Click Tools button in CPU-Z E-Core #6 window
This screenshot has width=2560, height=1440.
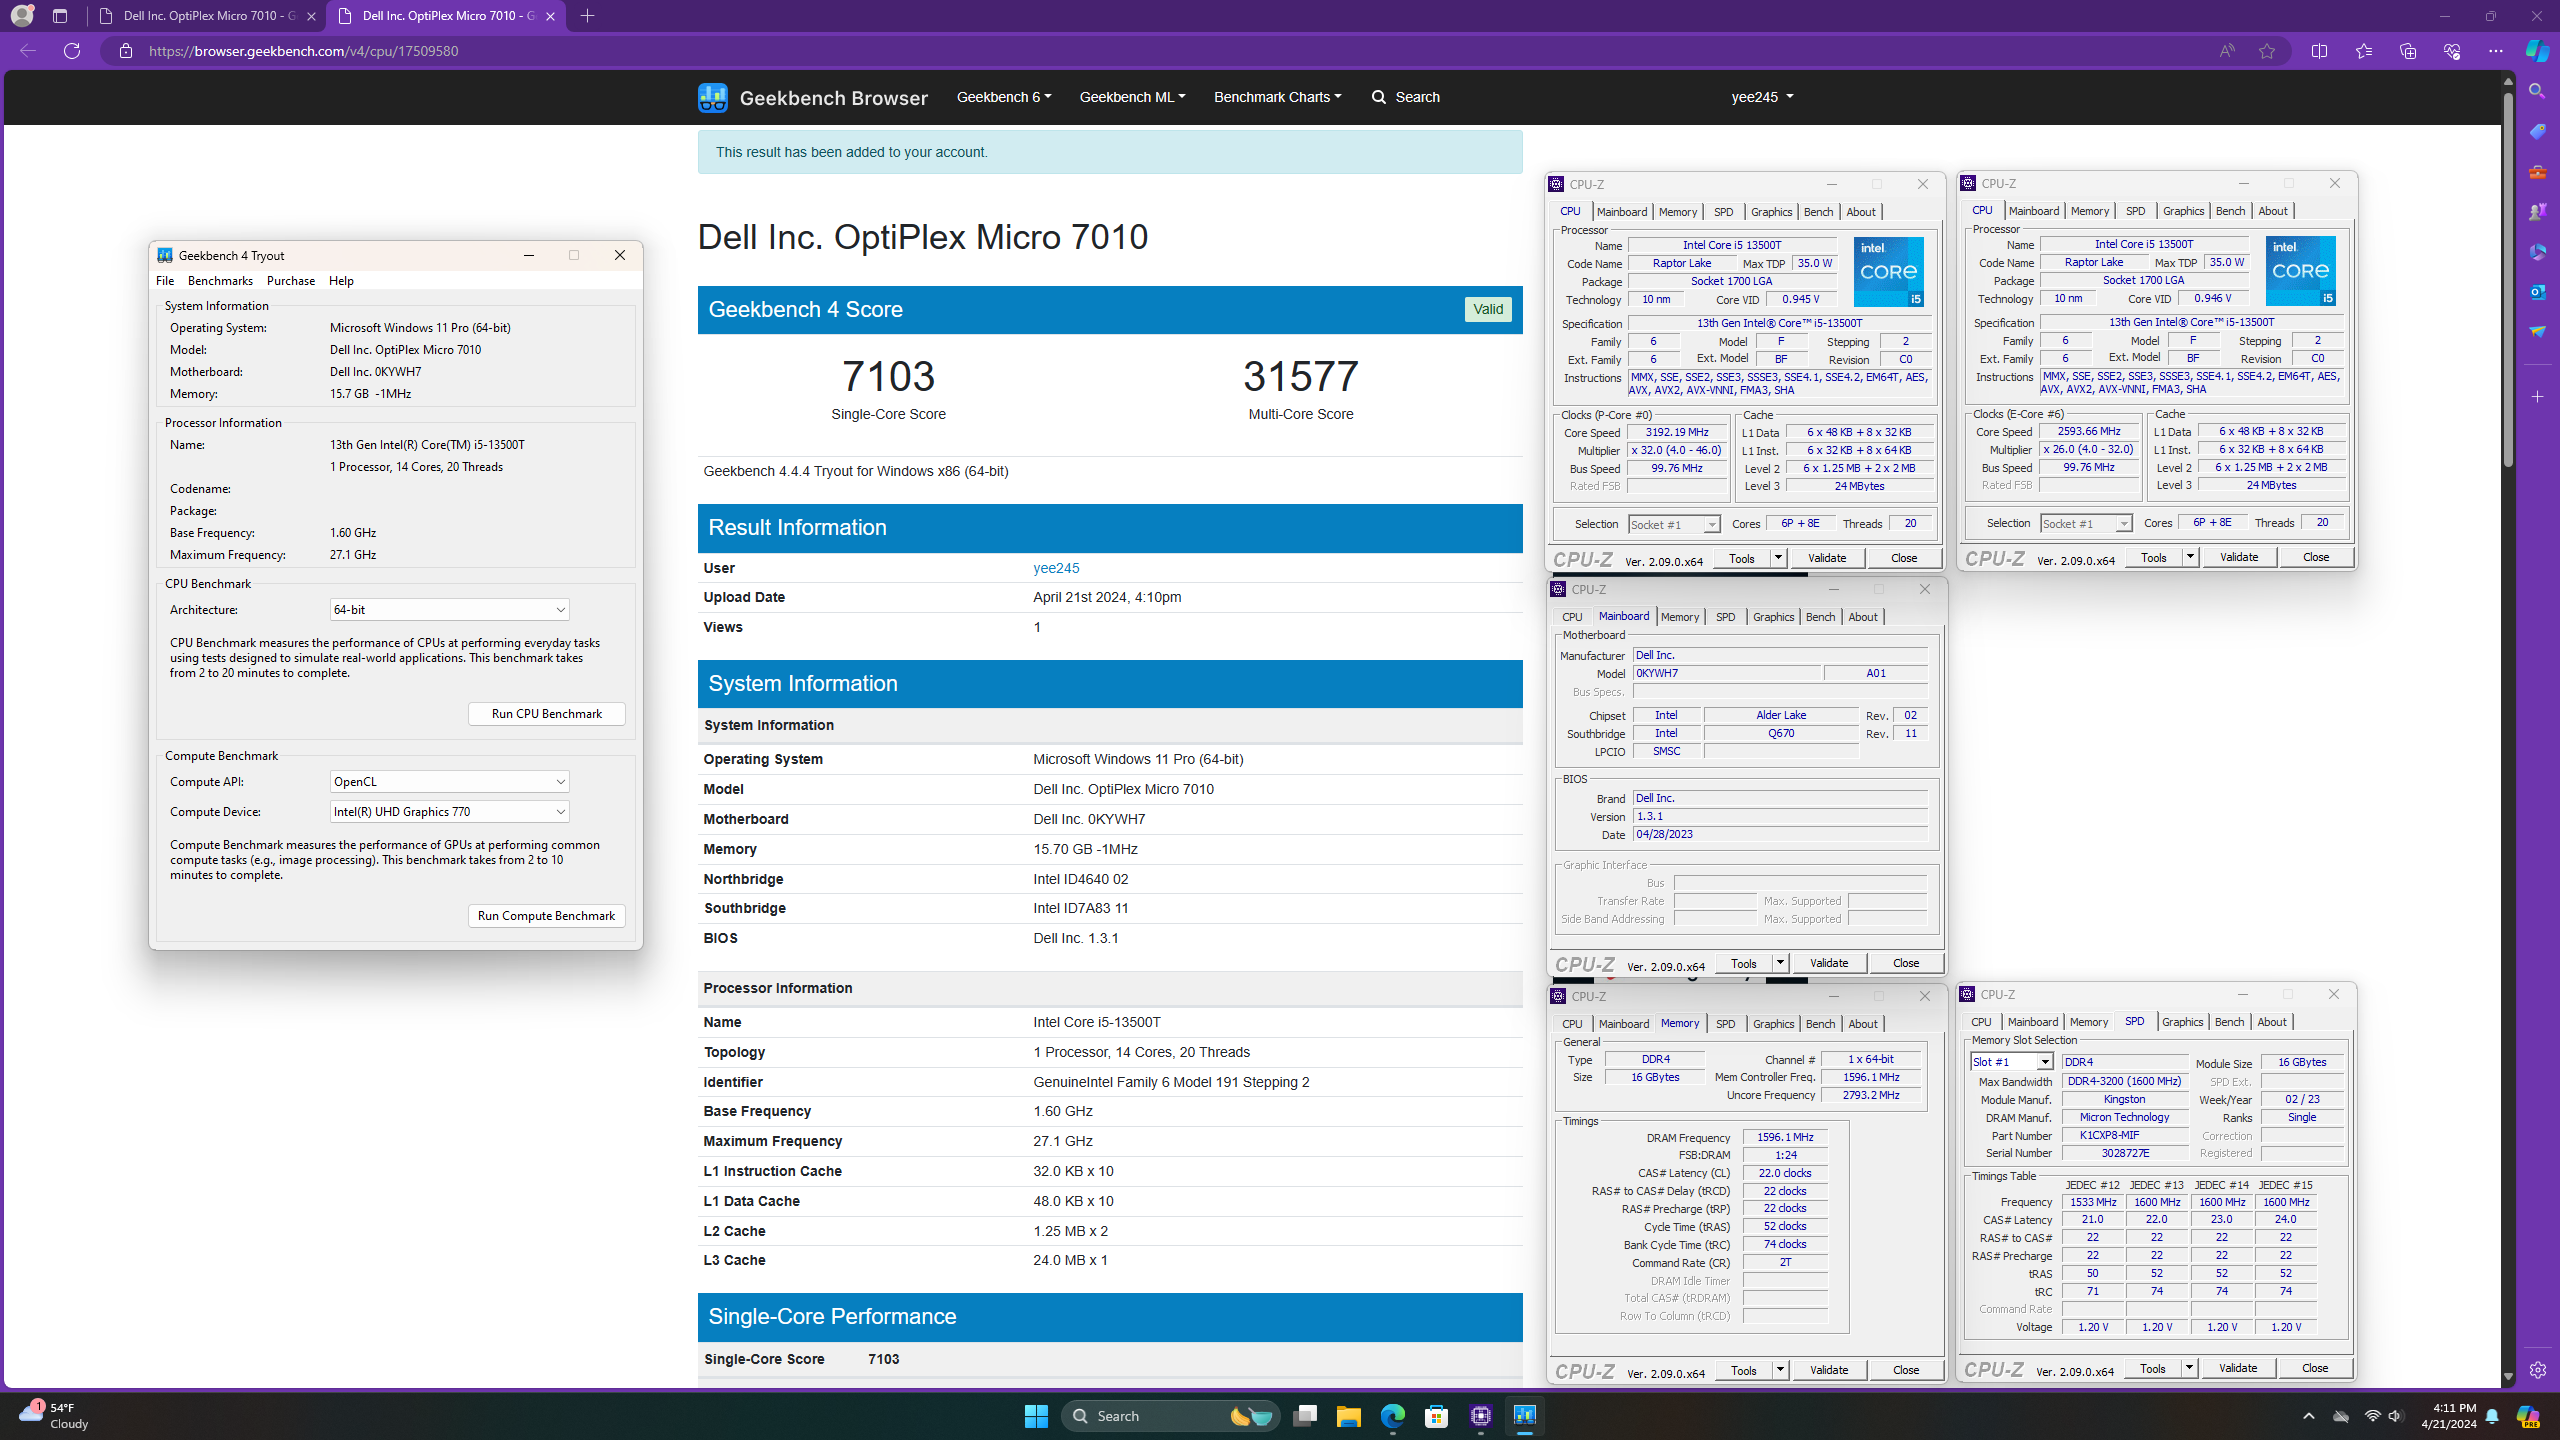(2154, 557)
